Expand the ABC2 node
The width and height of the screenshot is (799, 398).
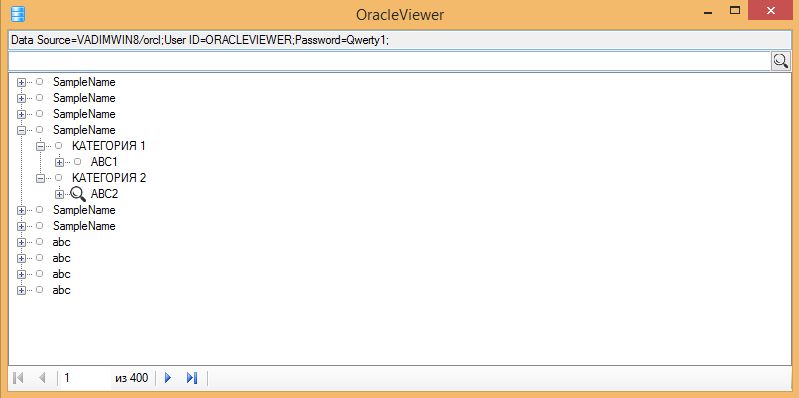pyautogui.click(x=60, y=195)
